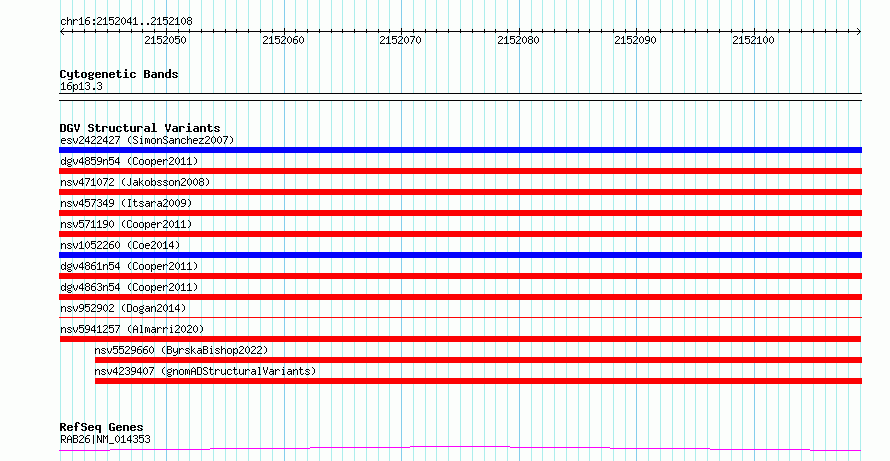Open variant nsv5941257 (Almarri2020) label

tap(132, 329)
